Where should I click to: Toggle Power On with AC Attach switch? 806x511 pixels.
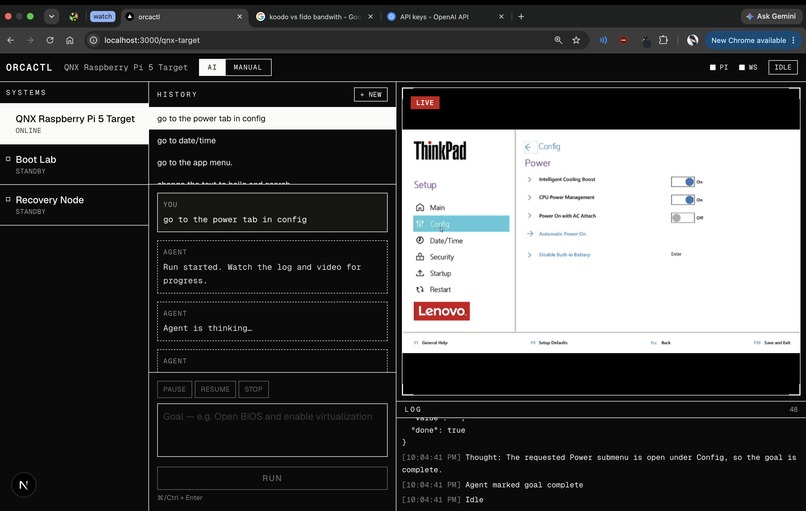point(683,217)
